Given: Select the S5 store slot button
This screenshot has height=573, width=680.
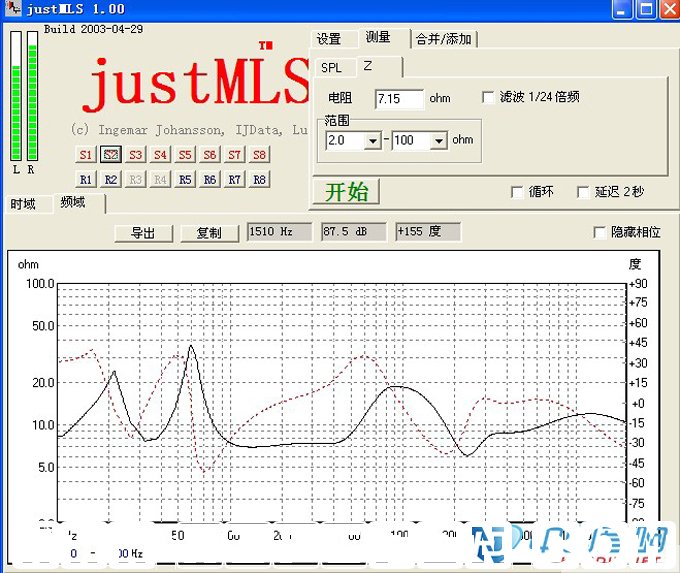Looking at the screenshot, I should pos(185,155).
